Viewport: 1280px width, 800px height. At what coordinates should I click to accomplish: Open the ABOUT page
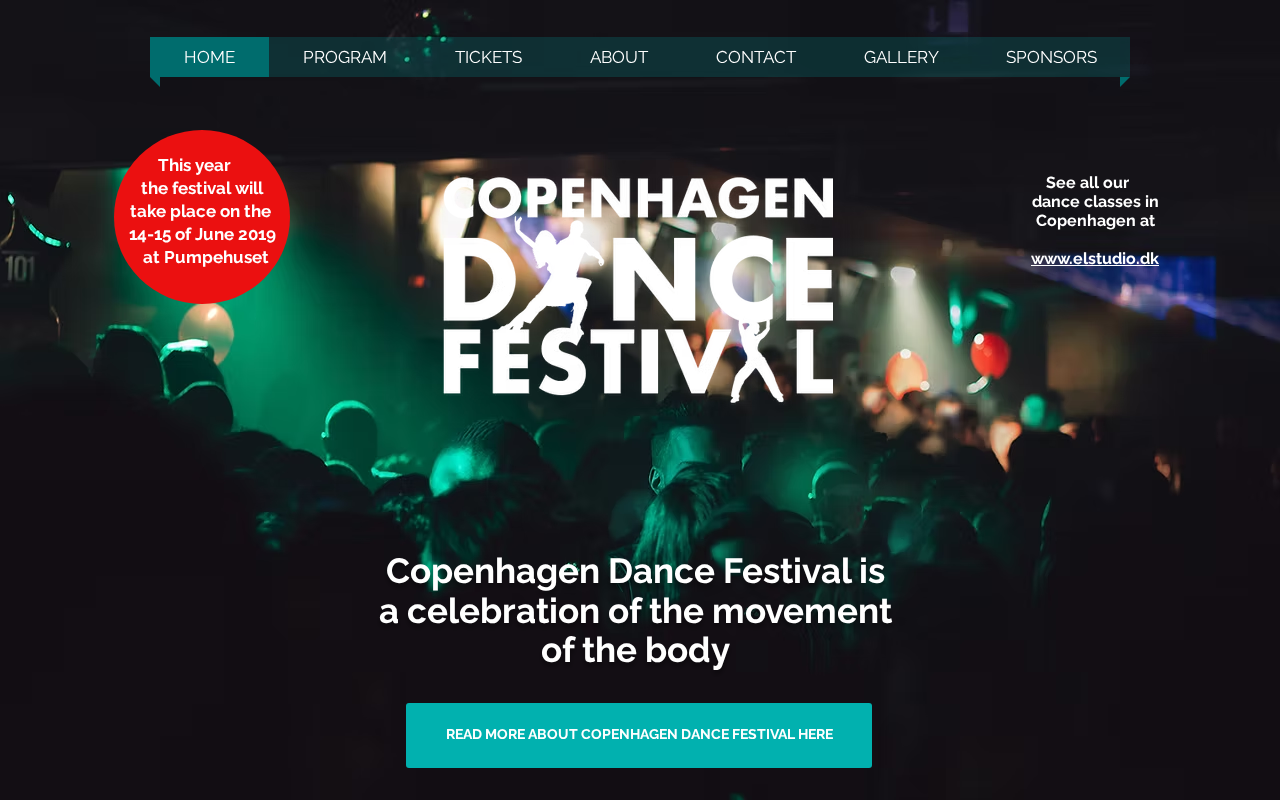[x=619, y=57]
